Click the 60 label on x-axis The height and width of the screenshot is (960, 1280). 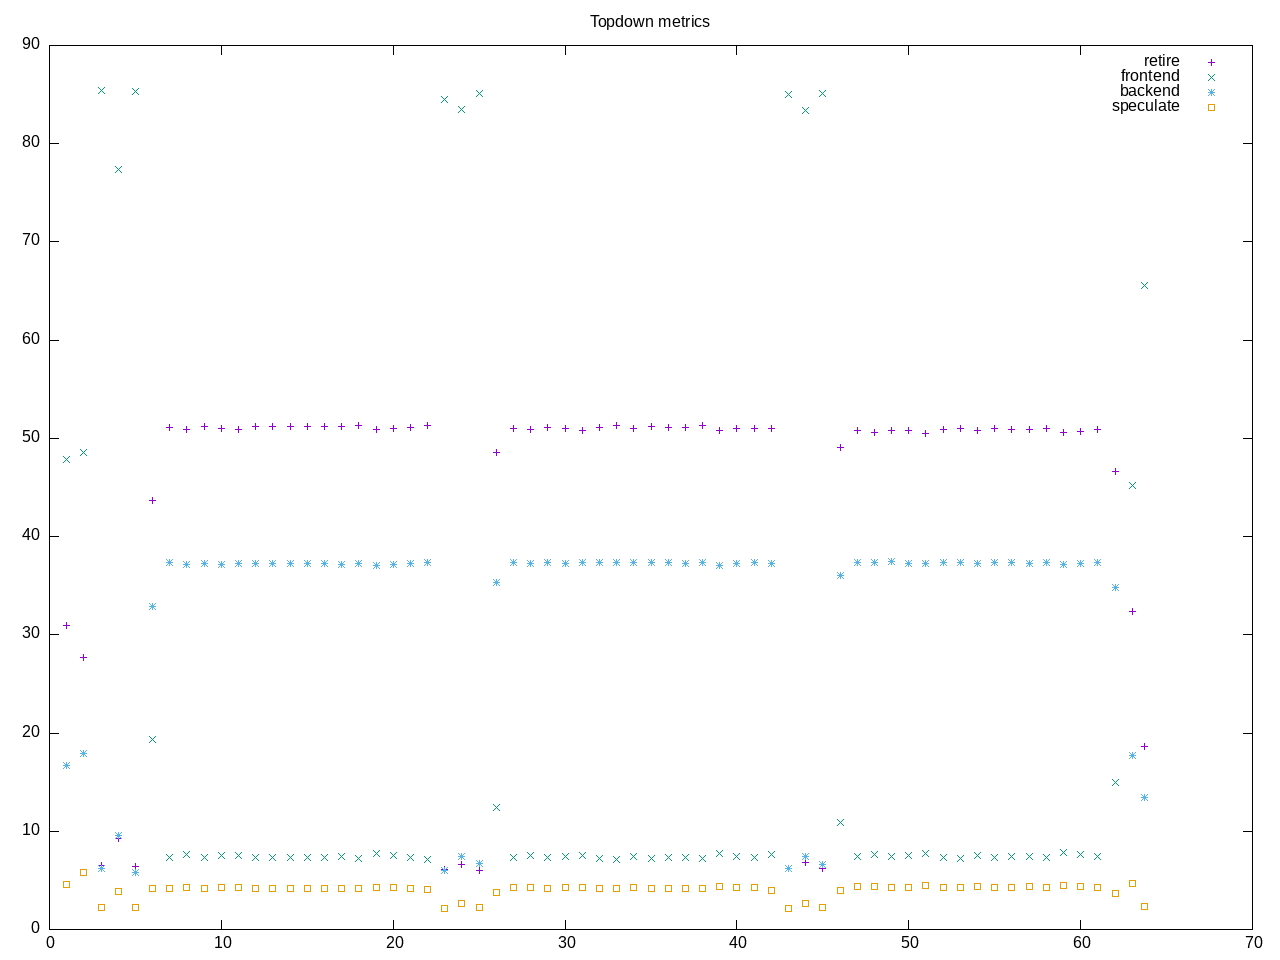[x=1080, y=943]
